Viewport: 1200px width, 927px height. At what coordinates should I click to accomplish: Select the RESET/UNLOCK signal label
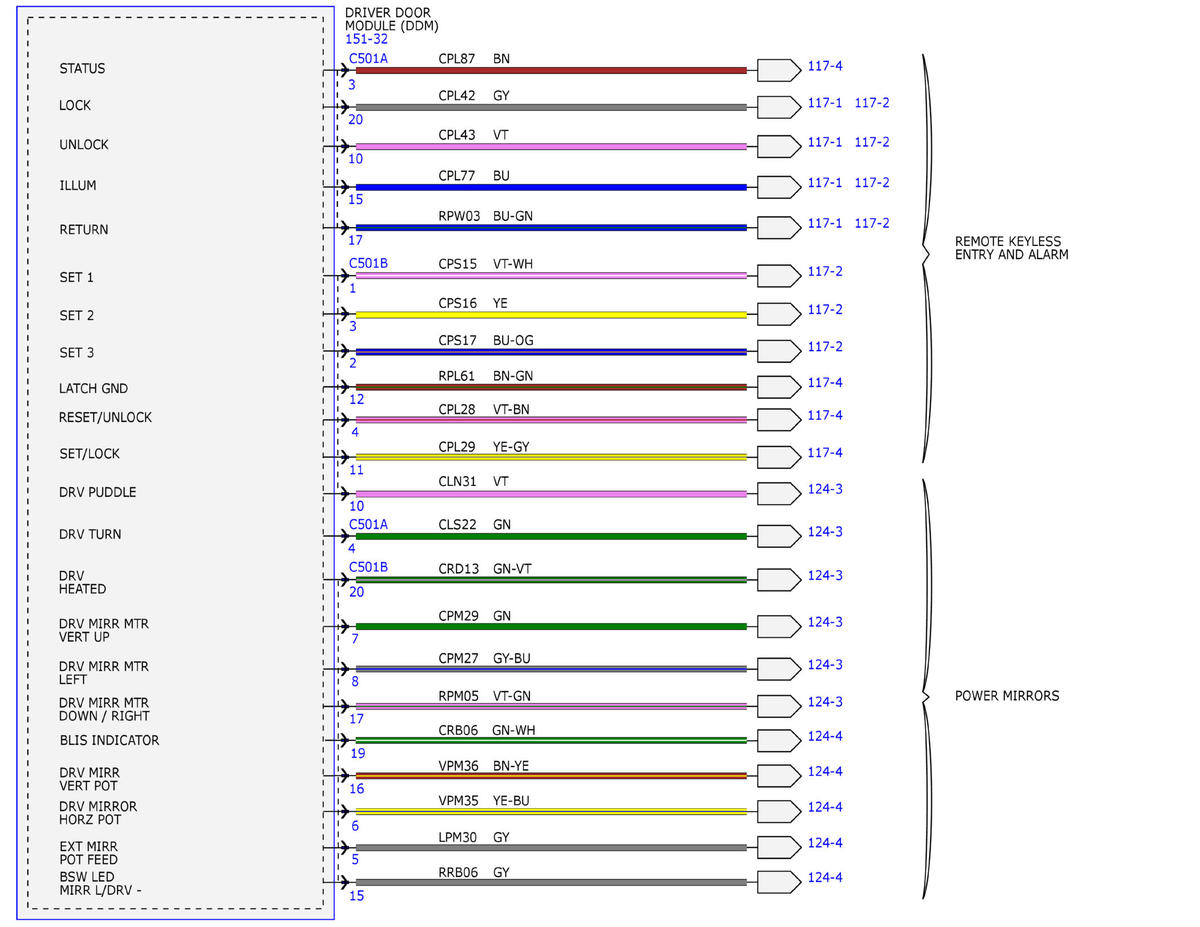[x=106, y=417]
